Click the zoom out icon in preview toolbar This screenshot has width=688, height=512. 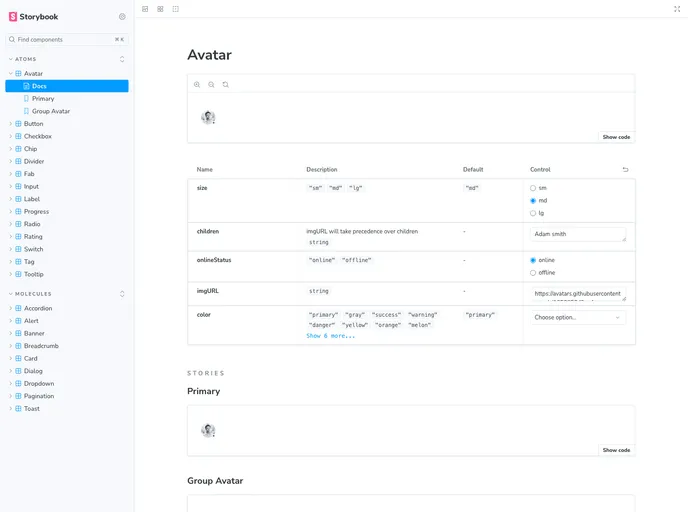pos(211,84)
